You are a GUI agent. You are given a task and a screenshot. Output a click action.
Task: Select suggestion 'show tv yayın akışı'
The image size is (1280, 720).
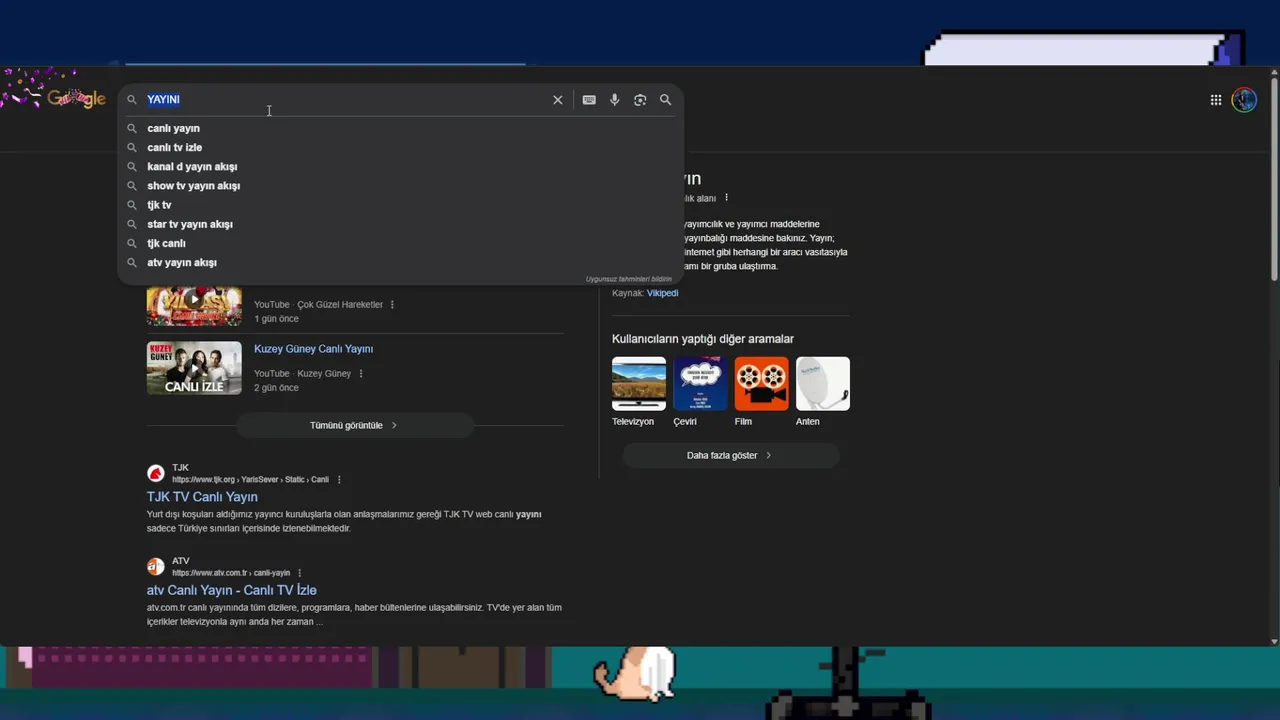pos(193,186)
